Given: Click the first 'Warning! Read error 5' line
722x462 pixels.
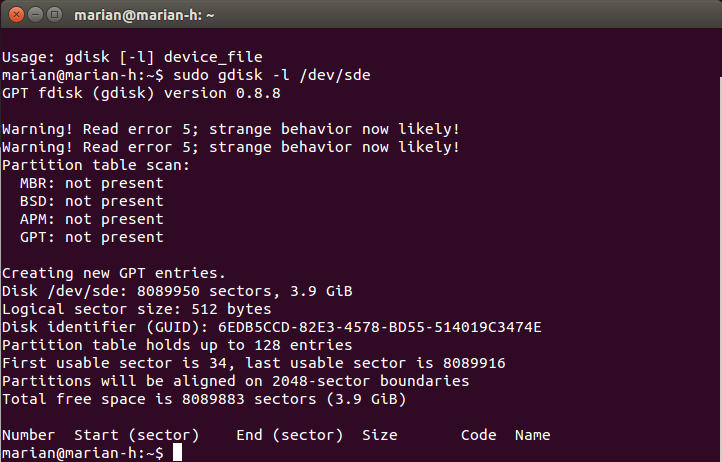Looking at the screenshot, I should click(x=231, y=129).
